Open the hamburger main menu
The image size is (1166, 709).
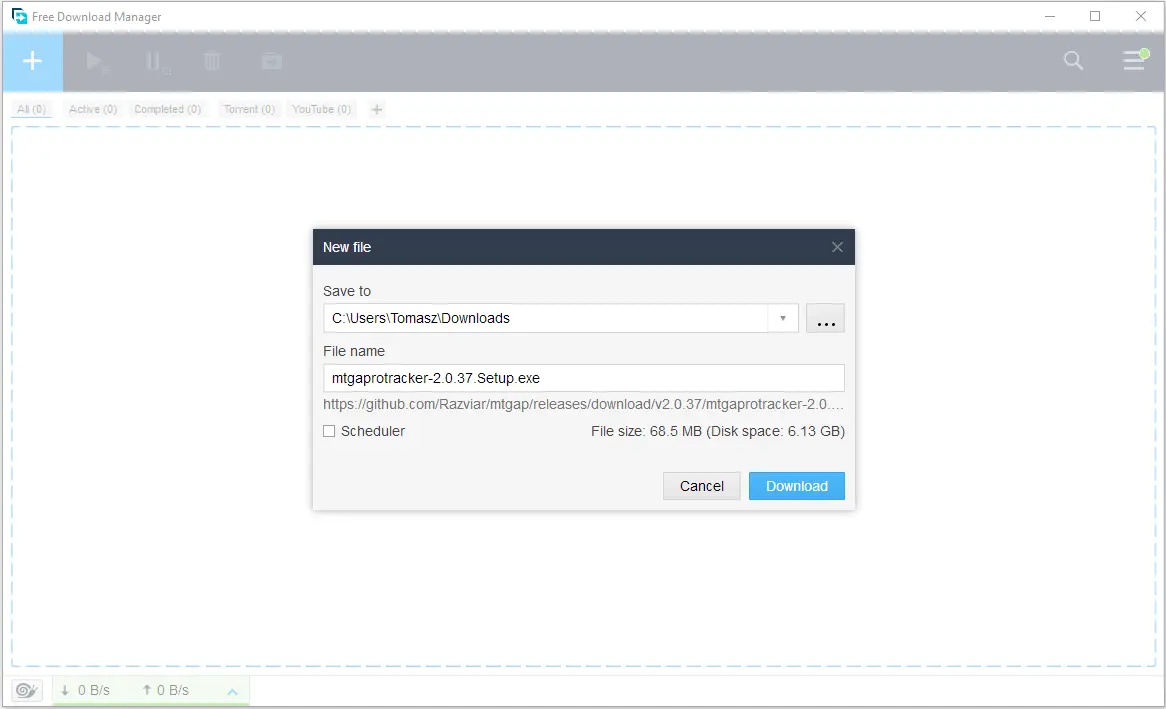(x=1135, y=60)
